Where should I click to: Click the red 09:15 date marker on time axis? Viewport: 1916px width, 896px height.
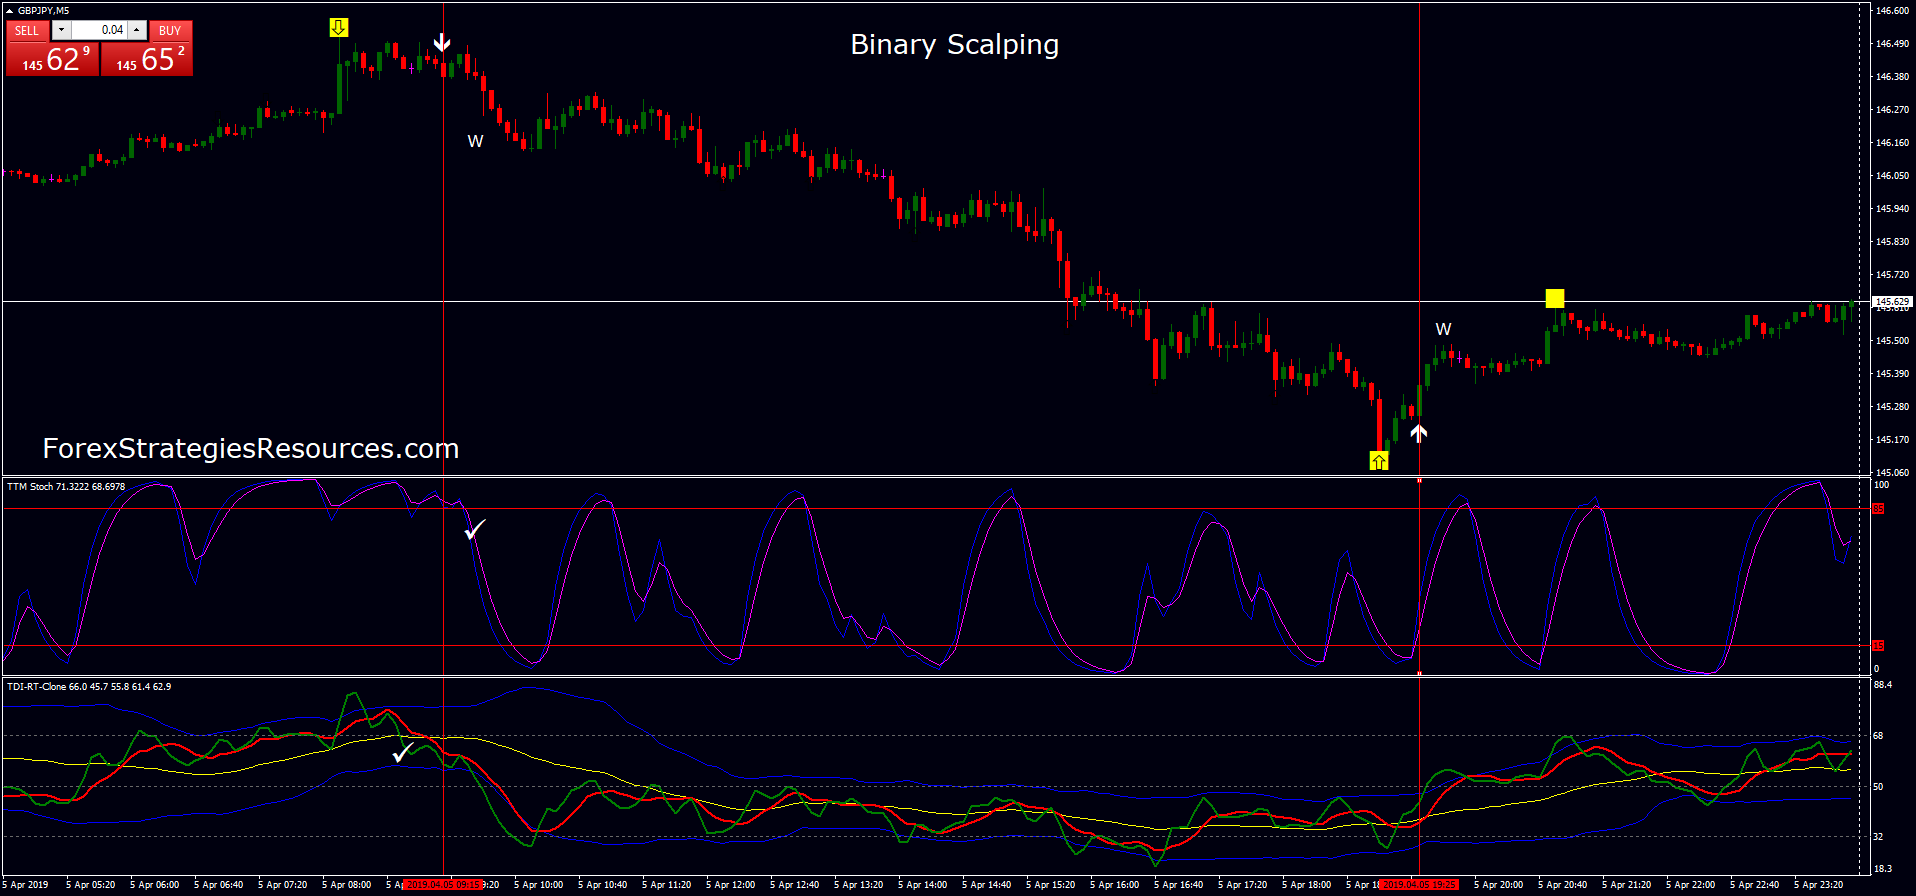point(443,885)
